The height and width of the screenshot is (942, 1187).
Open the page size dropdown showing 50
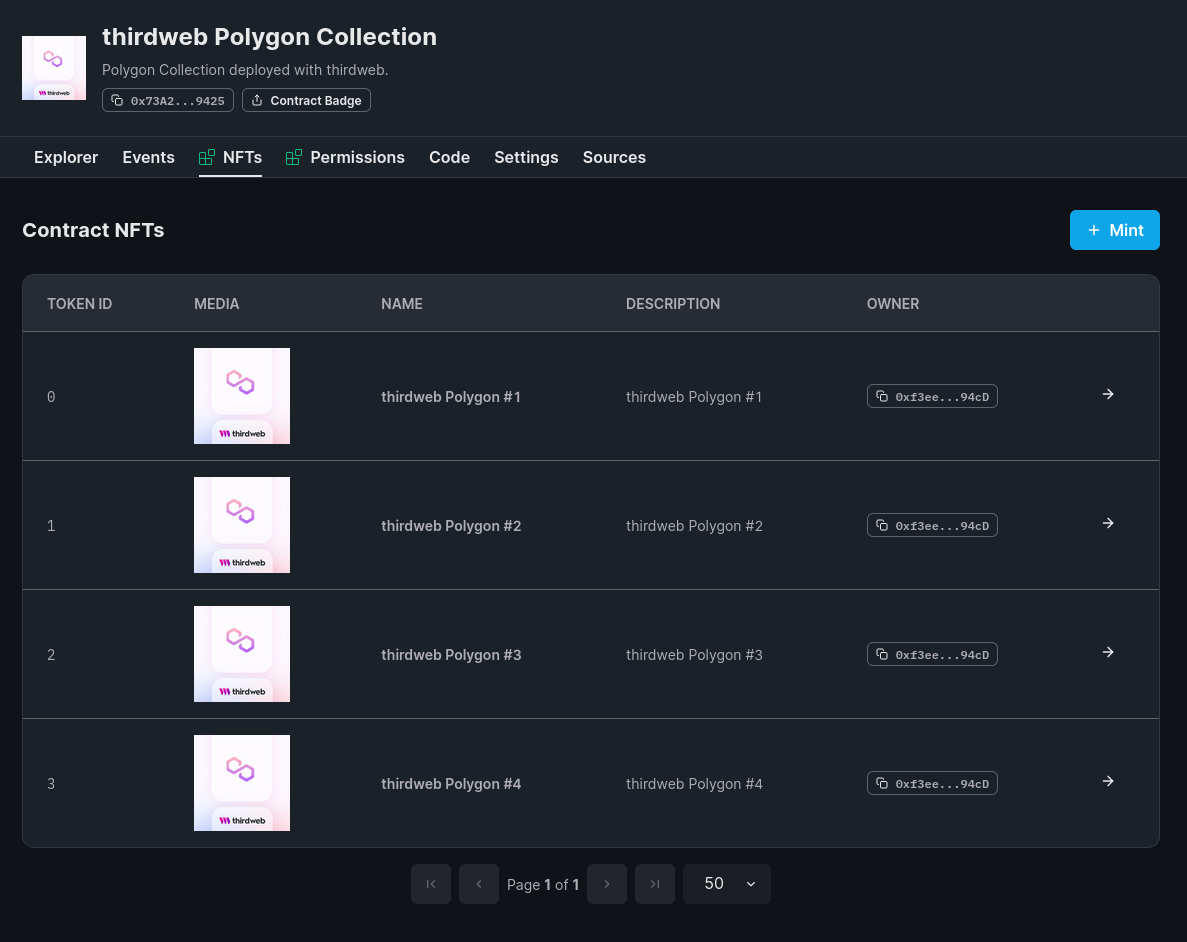click(727, 884)
